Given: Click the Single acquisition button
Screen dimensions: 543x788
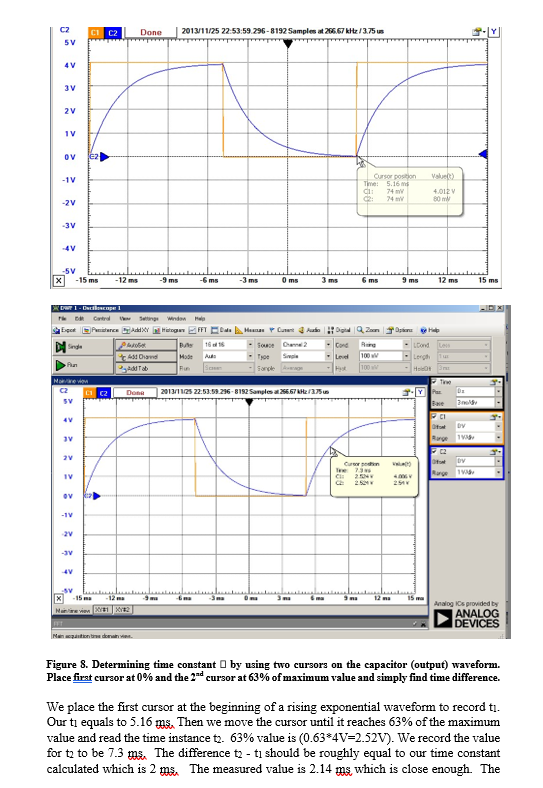Looking at the screenshot, I should (x=83, y=347).
